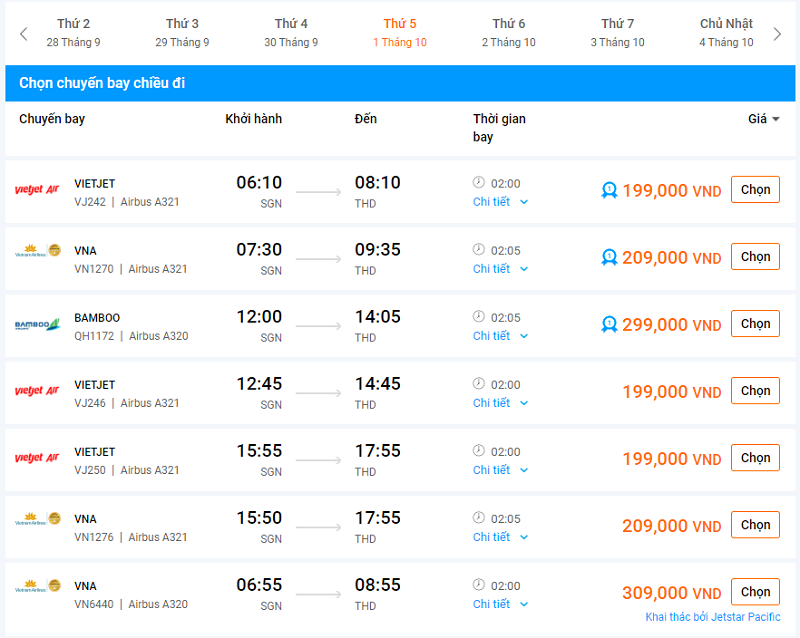Click best-price badge beside 299,000 VND
The image size is (800, 638).
[x=609, y=324]
